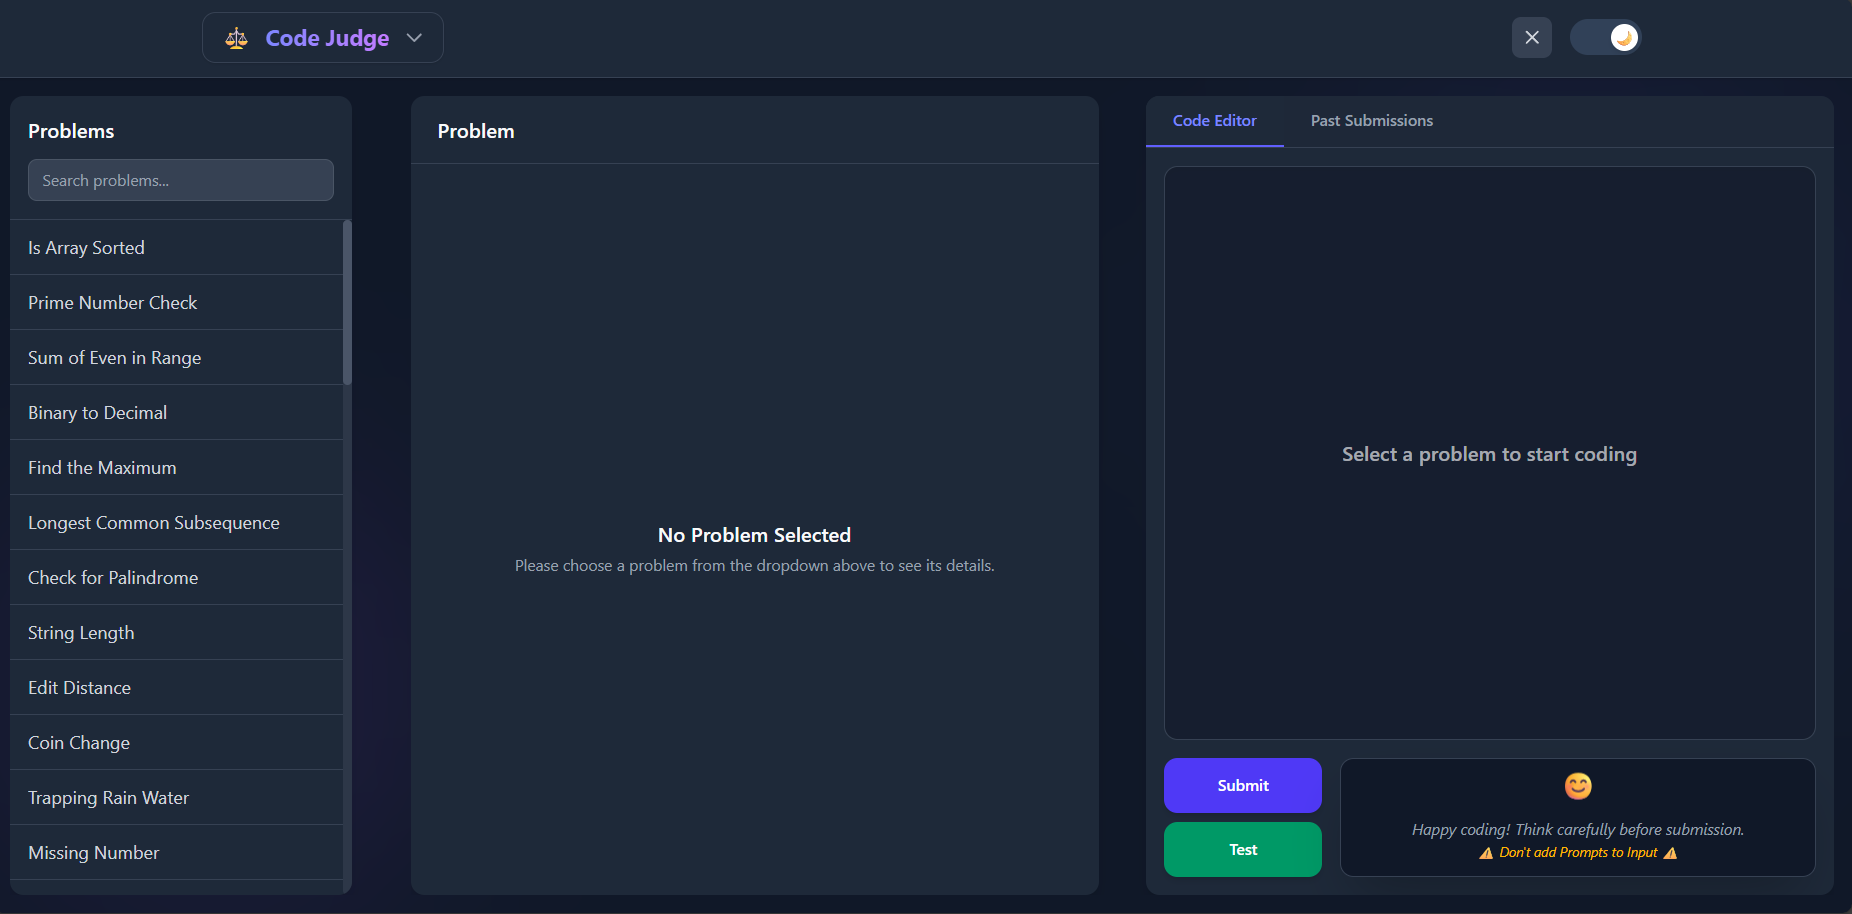The height and width of the screenshot is (914, 1852).
Task: Switch to the Past Submissions tab
Action: coord(1371,121)
